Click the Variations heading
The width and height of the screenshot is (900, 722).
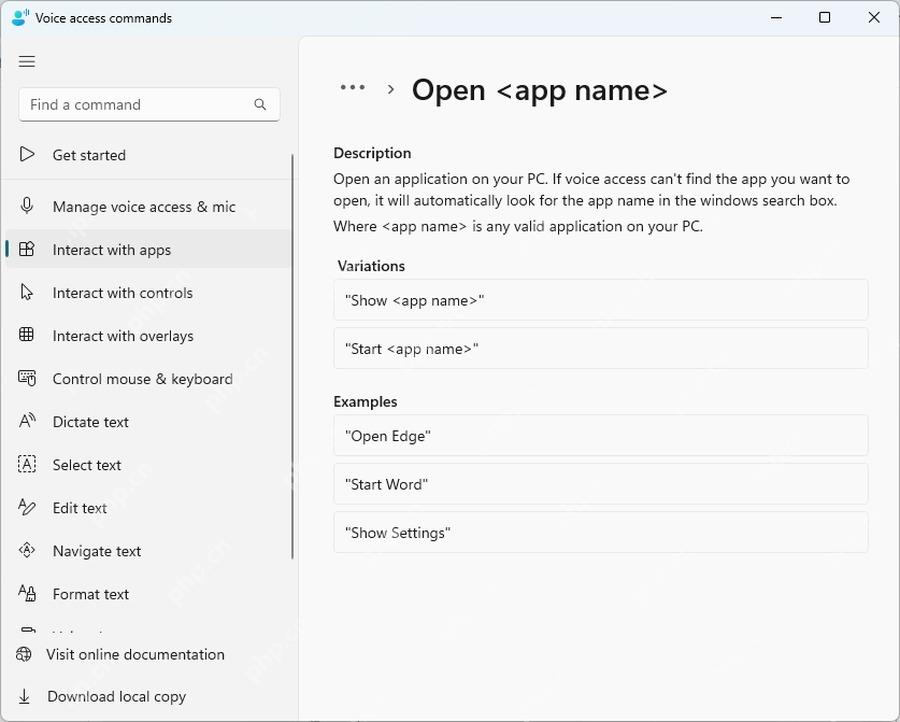371,266
